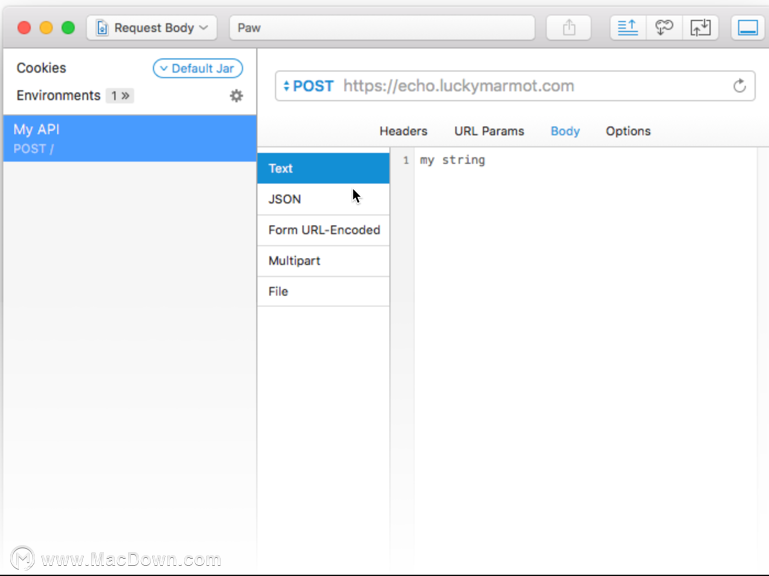This screenshot has width=769, height=576.
Task: Click the refresh send request icon
Action: [x=740, y=86]
